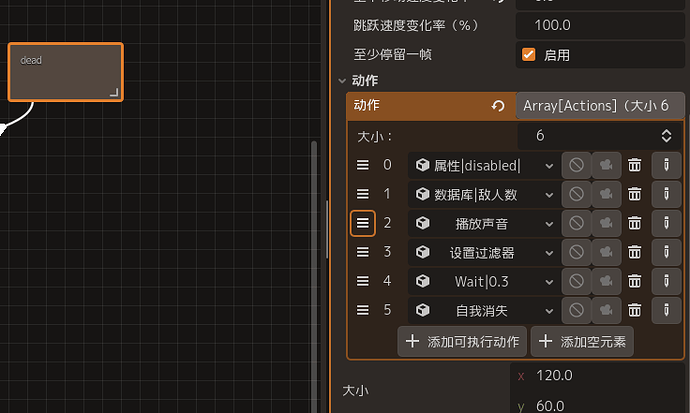Open the dropdown arrow of 设置过滤器 resource
690x413 pixels.
tap(549, 253)
